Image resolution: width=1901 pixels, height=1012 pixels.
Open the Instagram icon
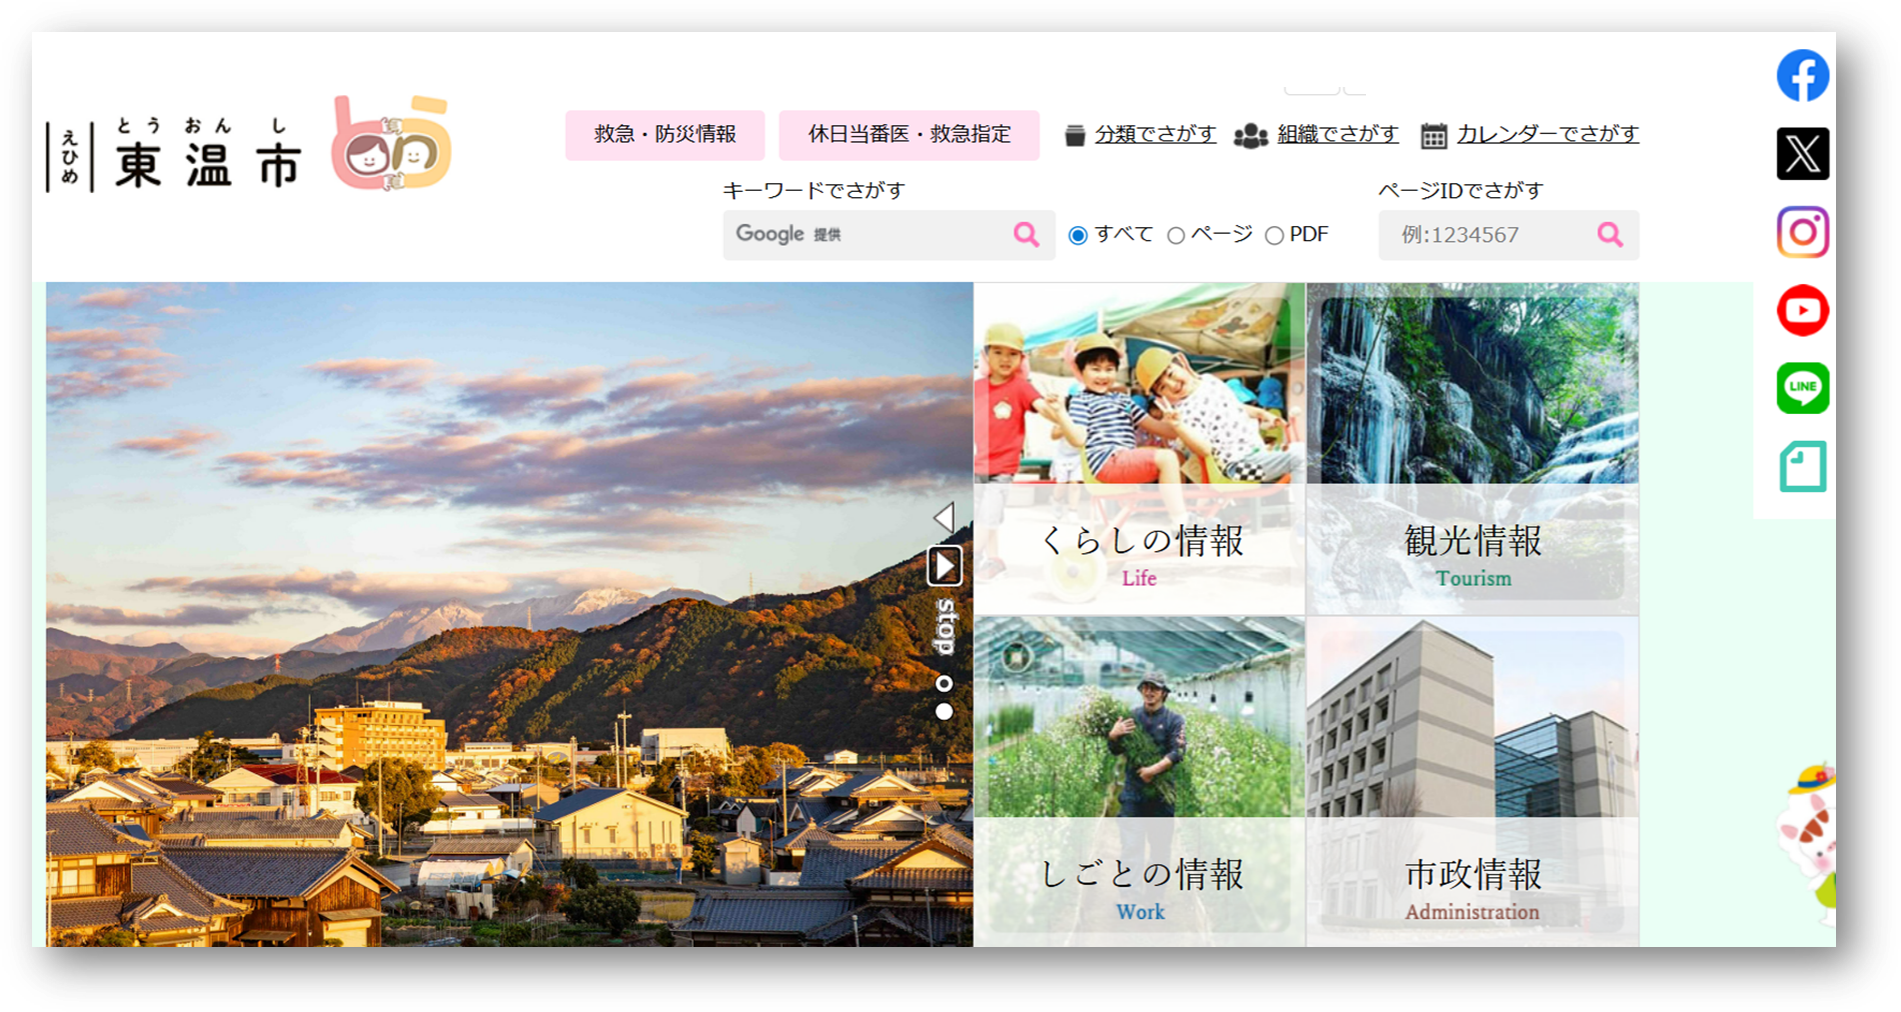tap(1802, 232)
